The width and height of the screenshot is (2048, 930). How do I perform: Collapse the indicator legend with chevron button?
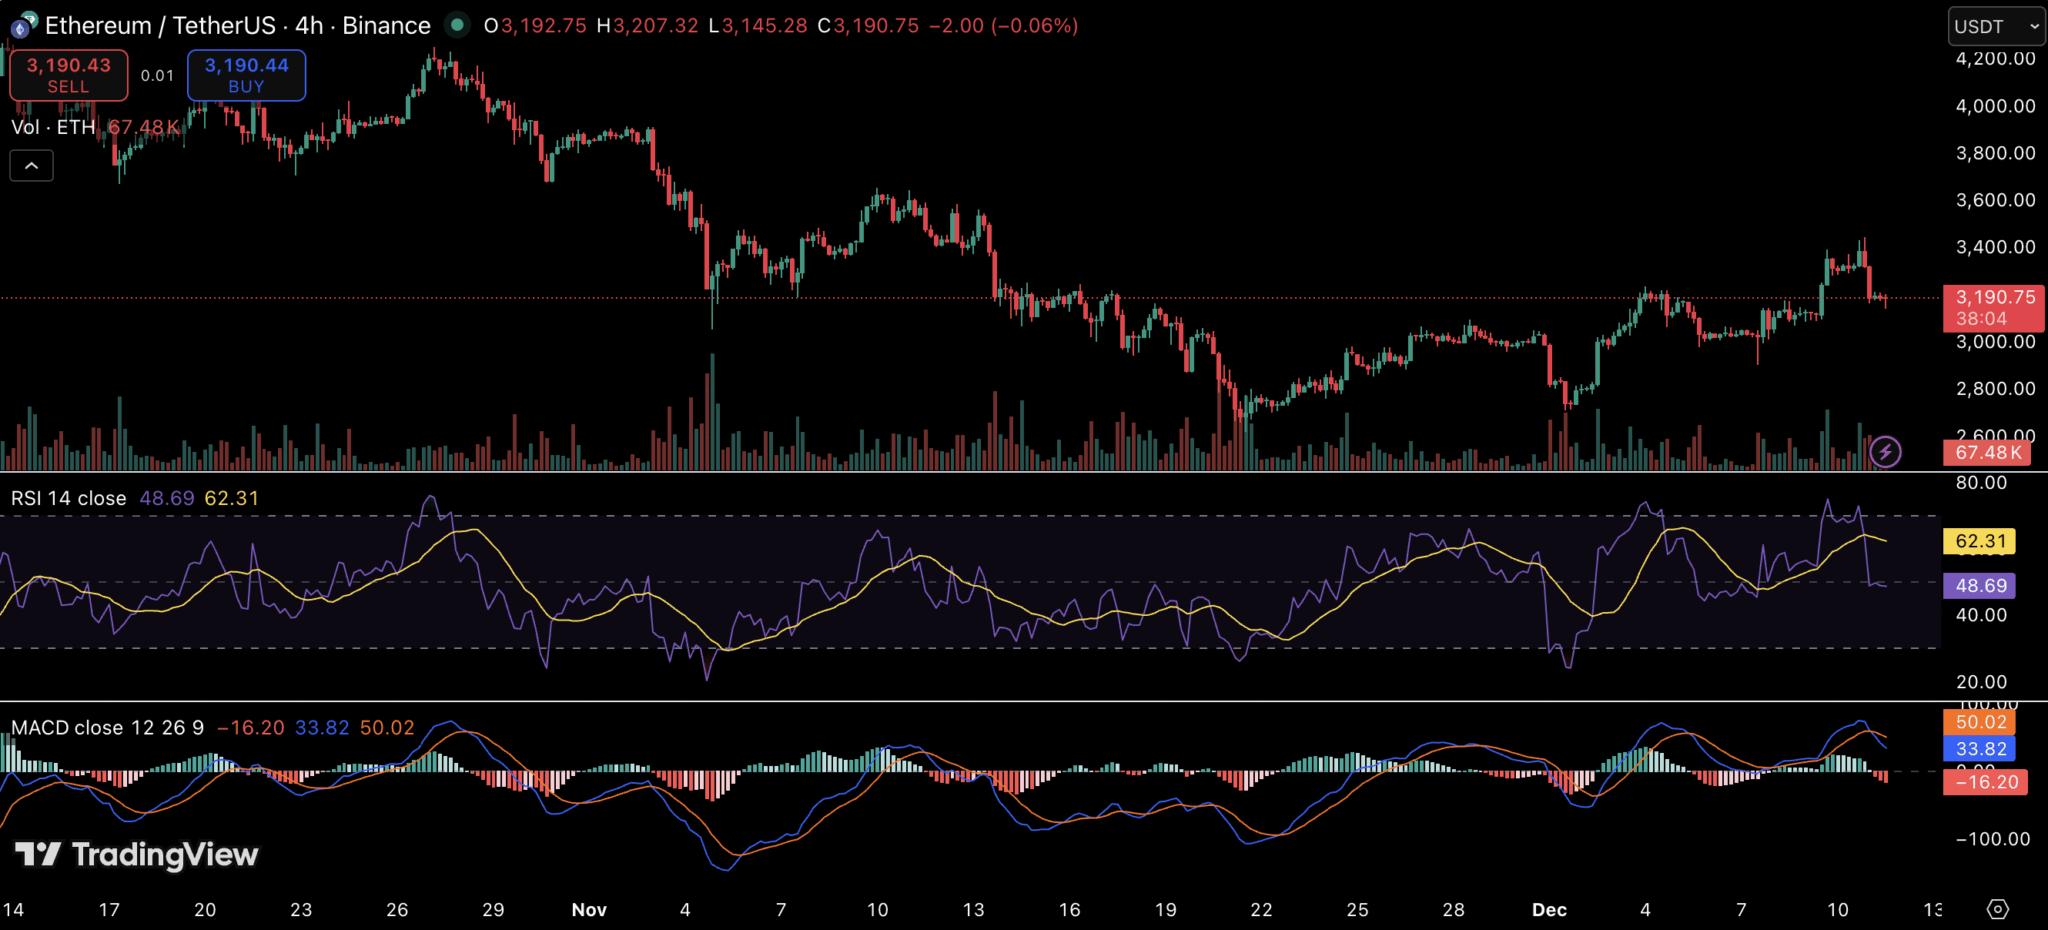(32, 166)
